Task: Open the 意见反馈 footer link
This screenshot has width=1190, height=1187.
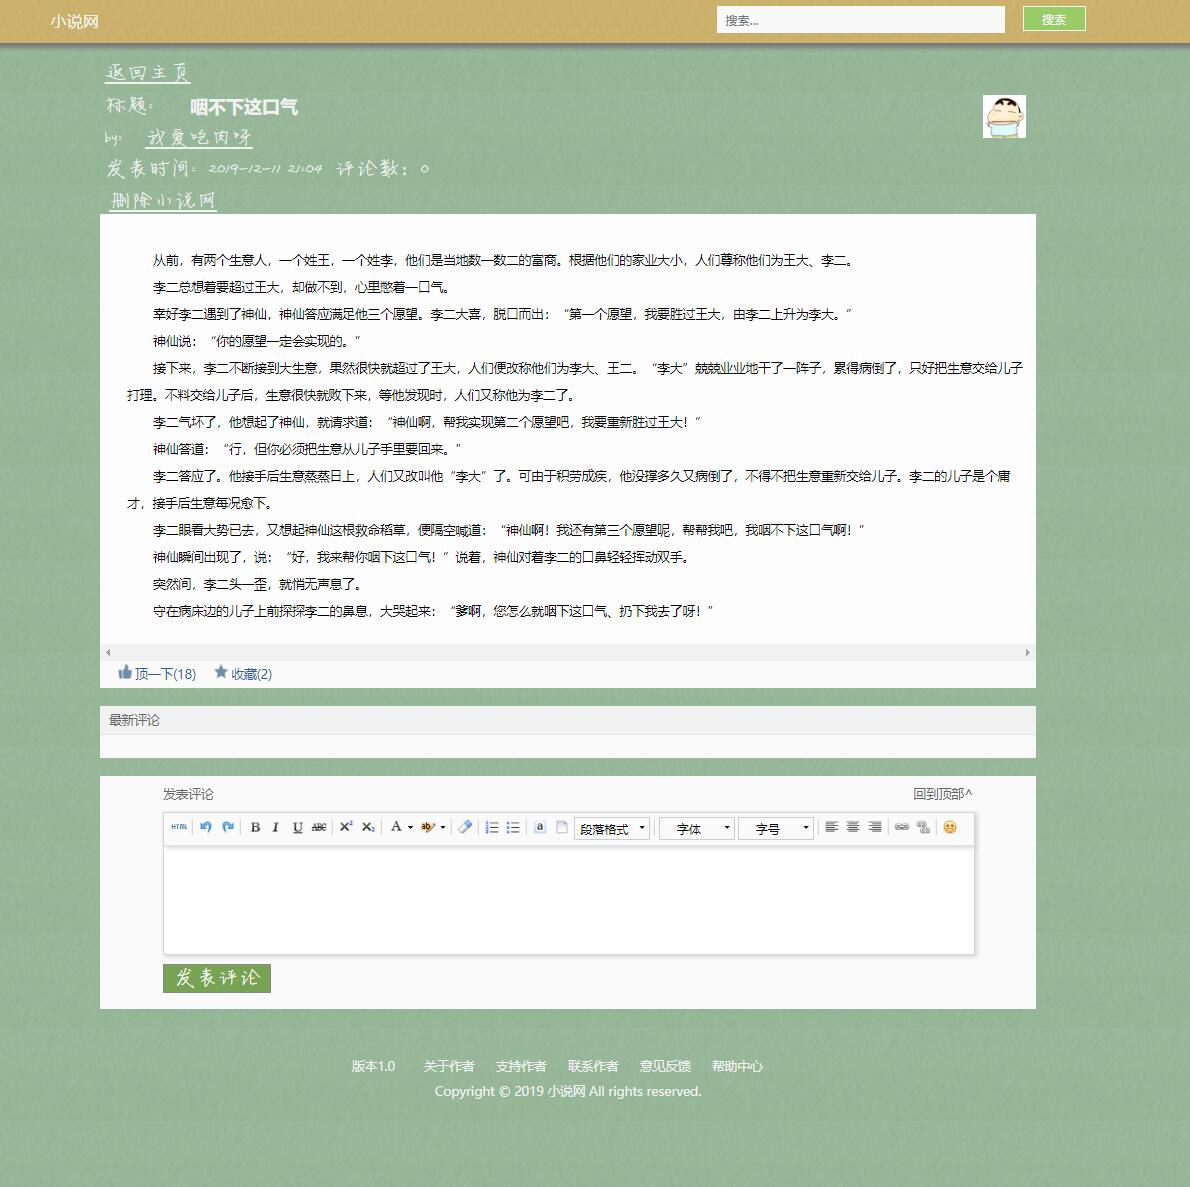Action: 663,1066
